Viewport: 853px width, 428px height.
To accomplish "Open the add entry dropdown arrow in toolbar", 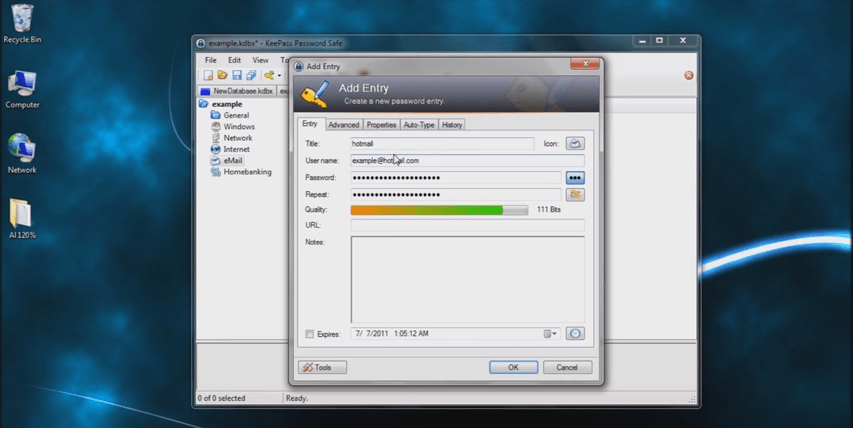I will point(280,76).
